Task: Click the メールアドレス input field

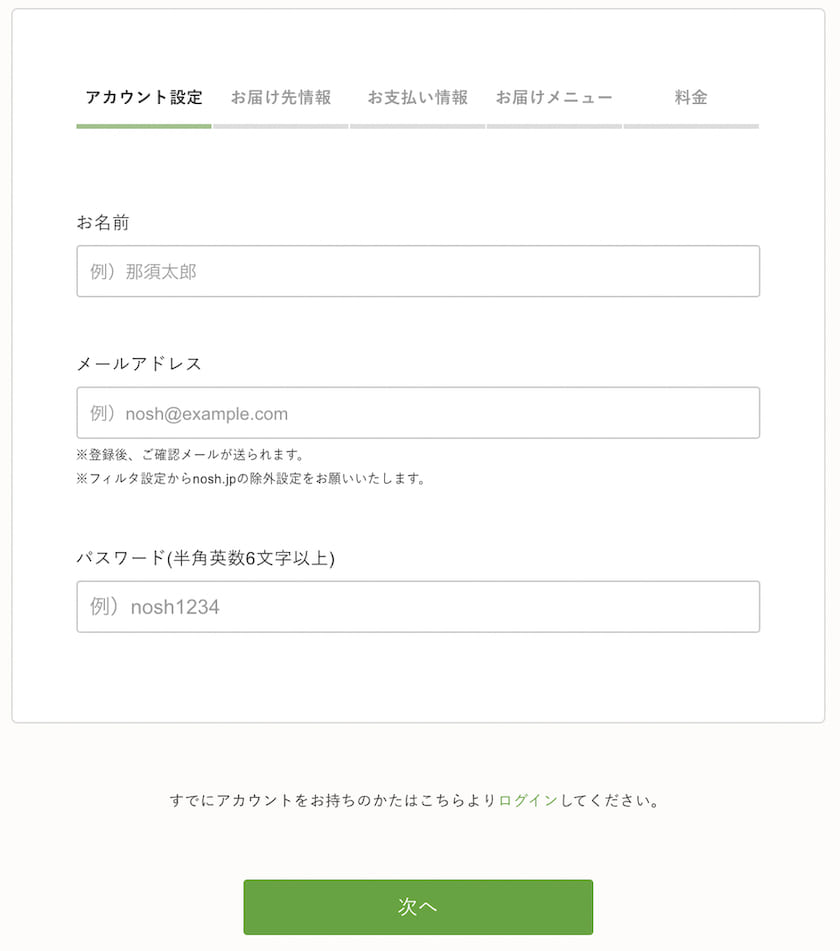Action: [x=418, y=412]
